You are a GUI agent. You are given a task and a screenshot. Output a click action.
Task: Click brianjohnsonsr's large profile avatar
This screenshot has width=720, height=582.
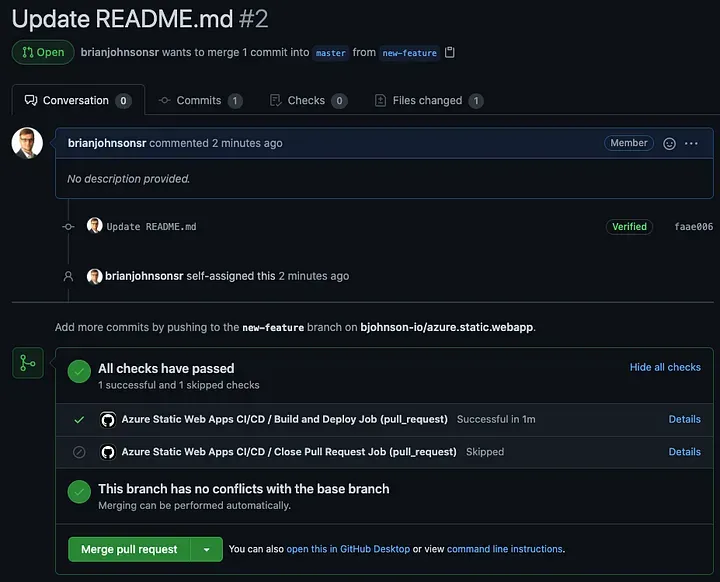pos(27,143)
